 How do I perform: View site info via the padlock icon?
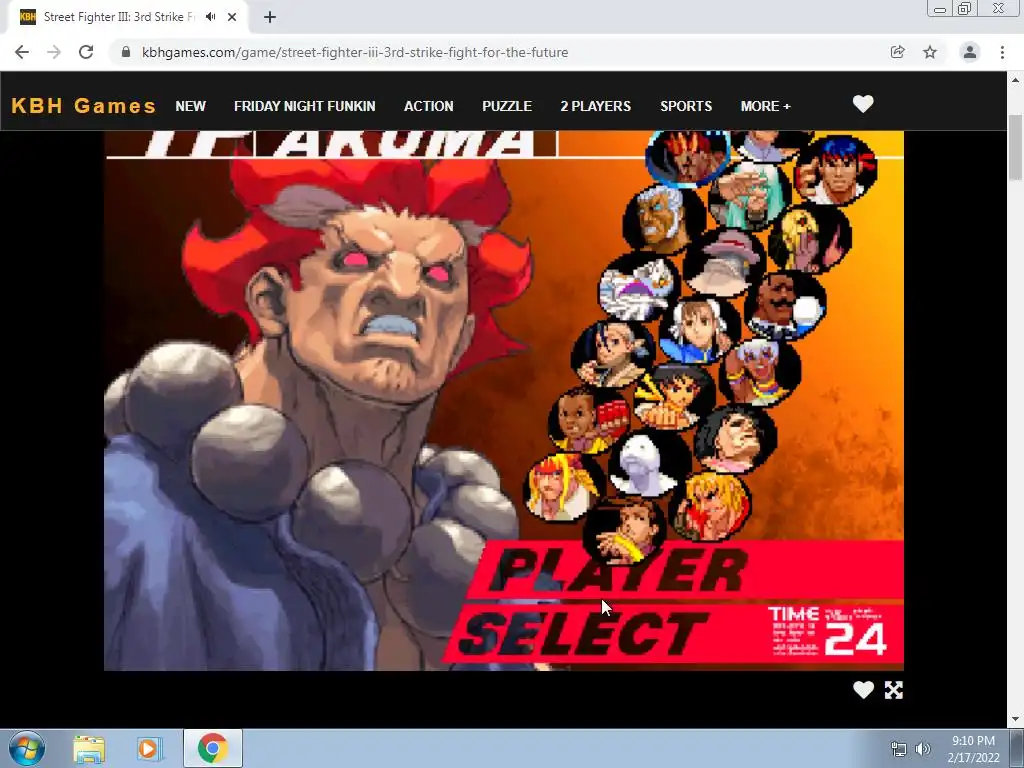pyautogui.click(x=126, y=52)
